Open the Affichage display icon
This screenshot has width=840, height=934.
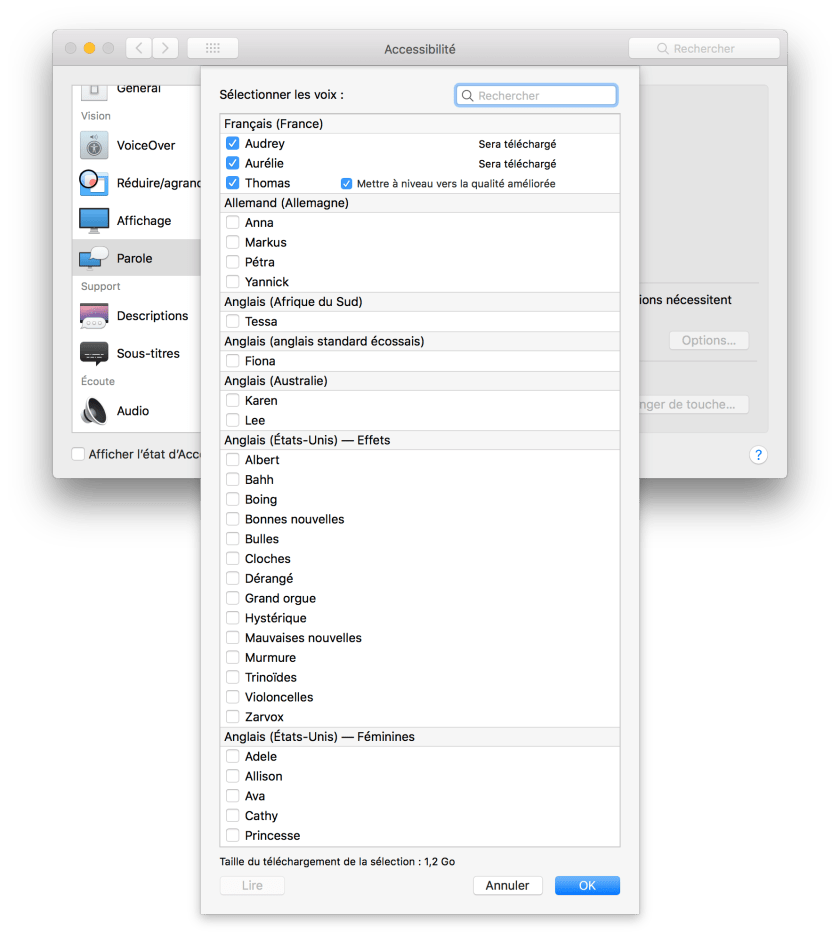(94, 221)
